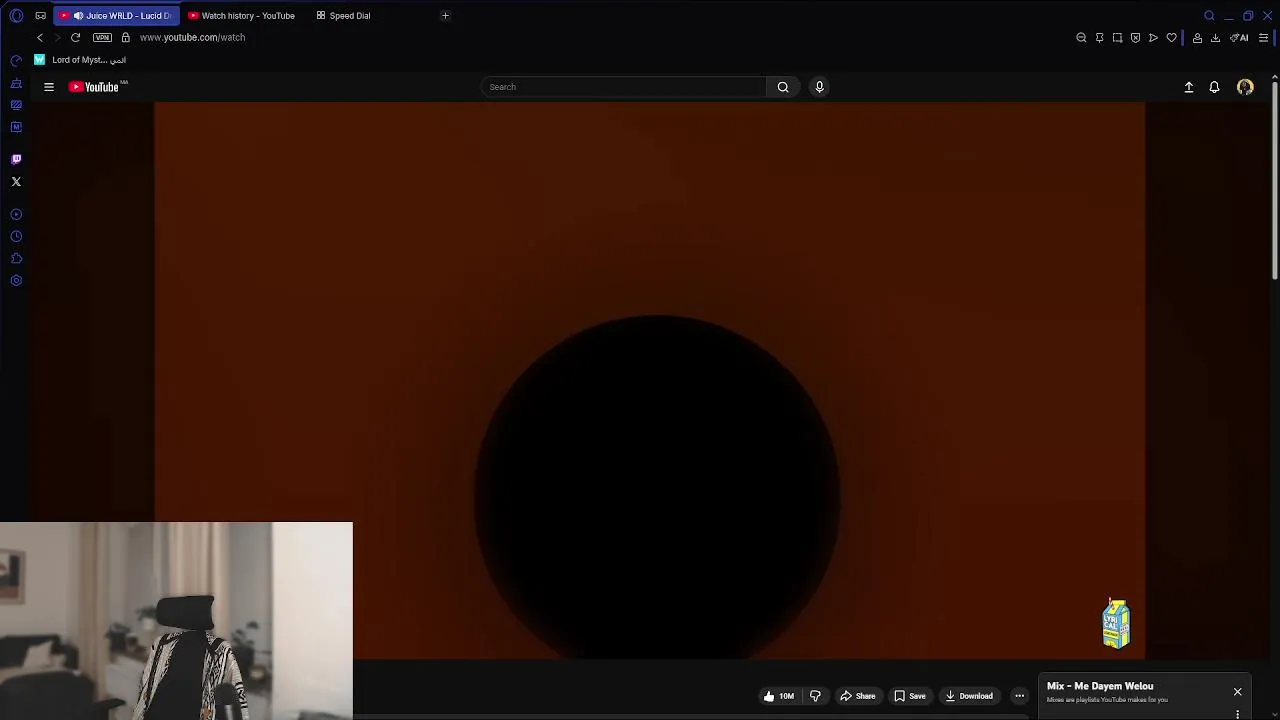Open the M-screen sidebar panel above Twitch
The height and width of the screenshot is (720, 1280).
(16, 127)
